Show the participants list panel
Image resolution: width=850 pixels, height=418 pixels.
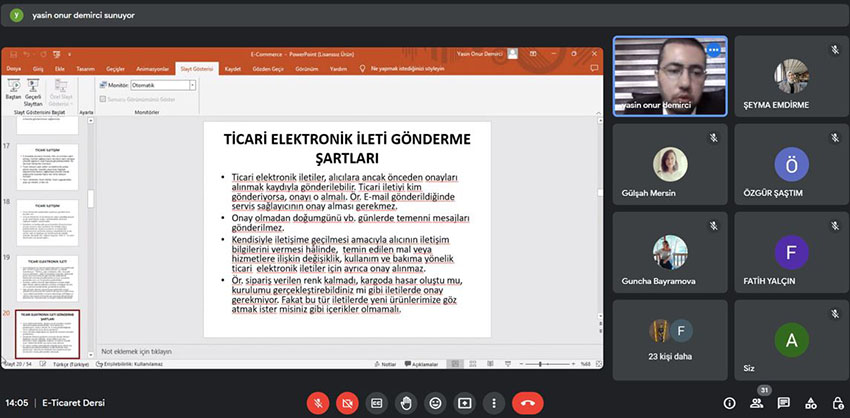757,403
